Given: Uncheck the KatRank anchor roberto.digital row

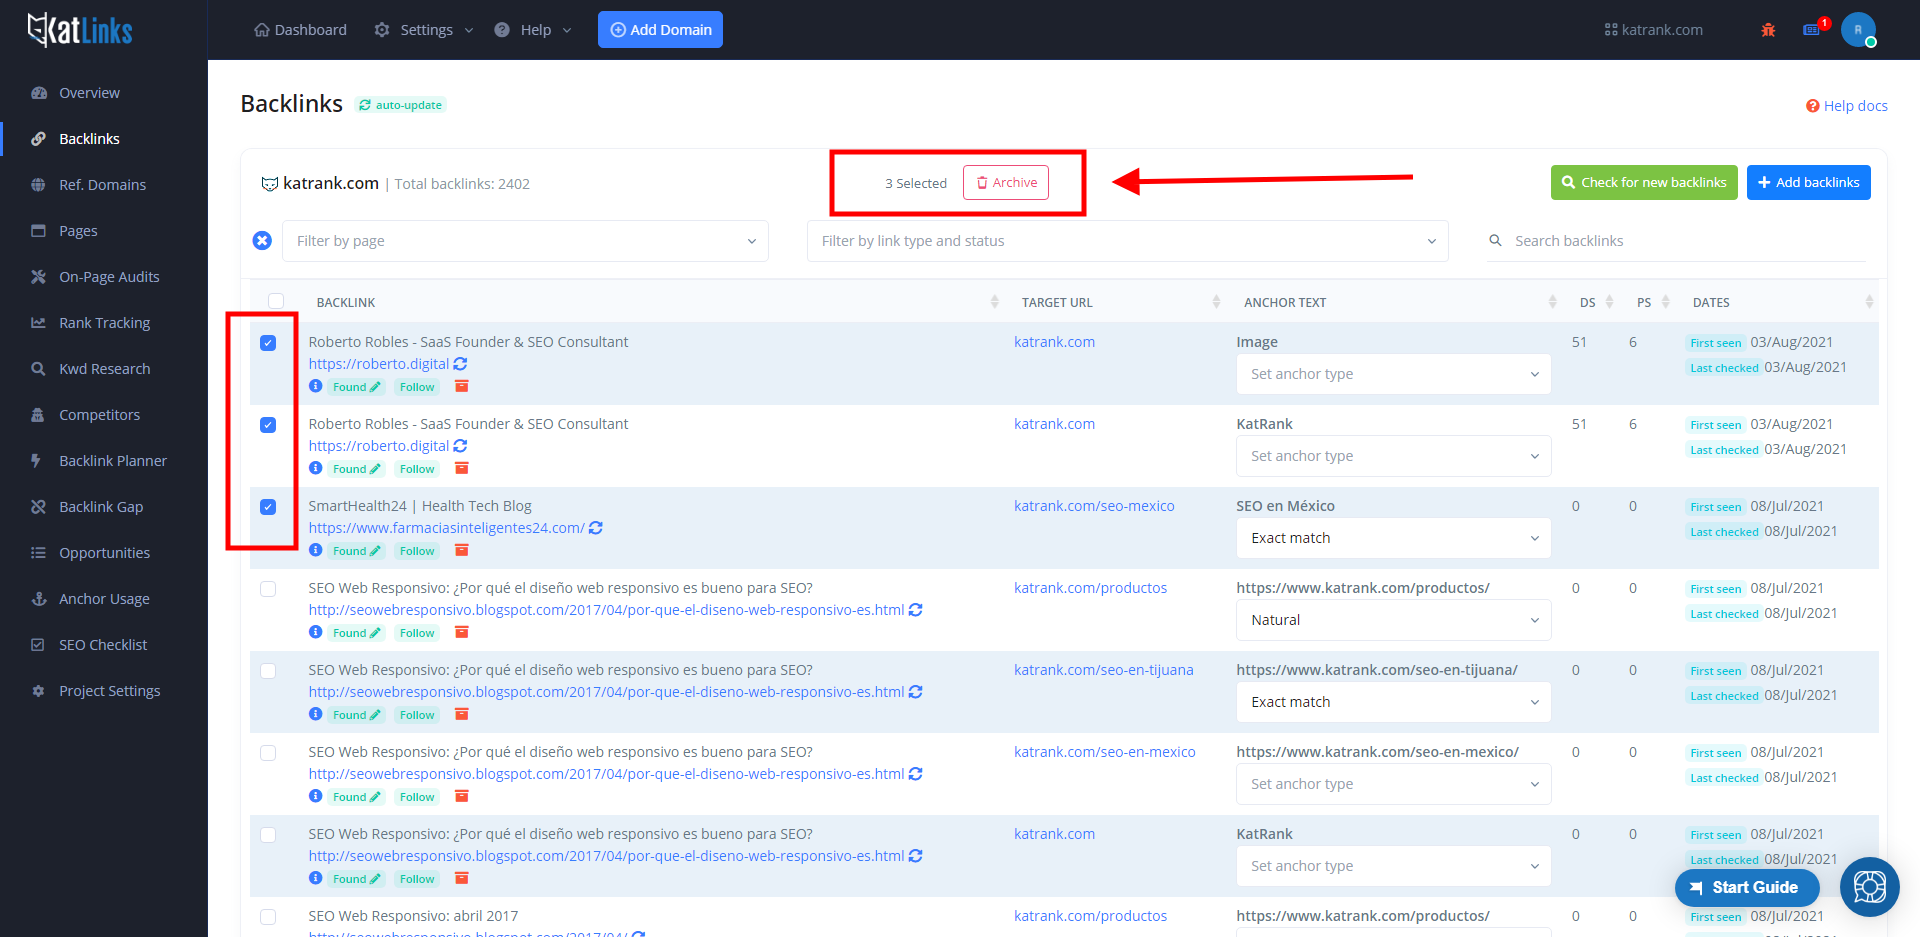Looking at the screenshot, I should click(x=268, y=425).
